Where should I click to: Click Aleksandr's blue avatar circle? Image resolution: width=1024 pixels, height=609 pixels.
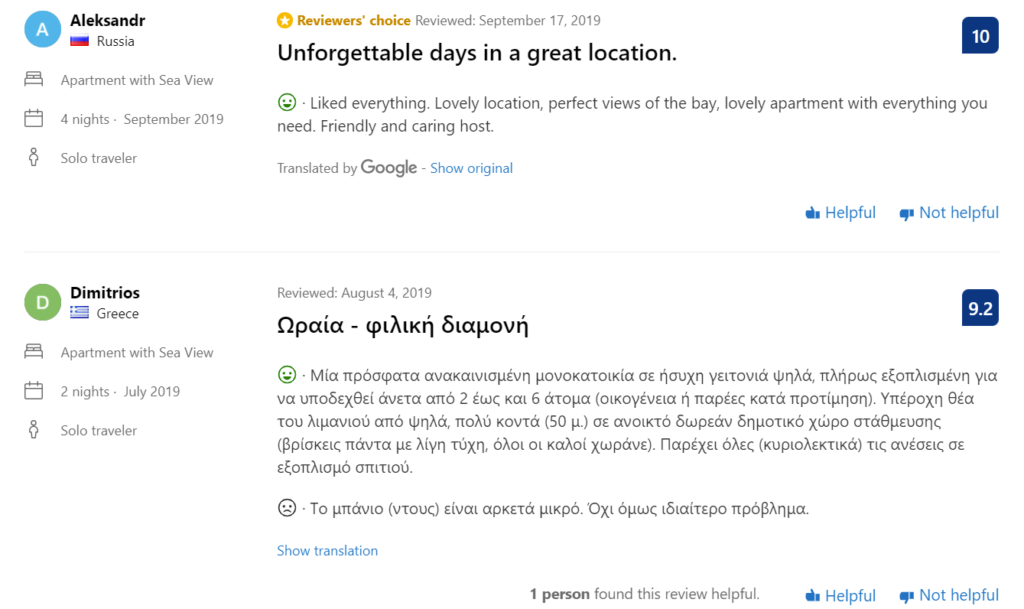pyautogui.click(x=42, y=30)
